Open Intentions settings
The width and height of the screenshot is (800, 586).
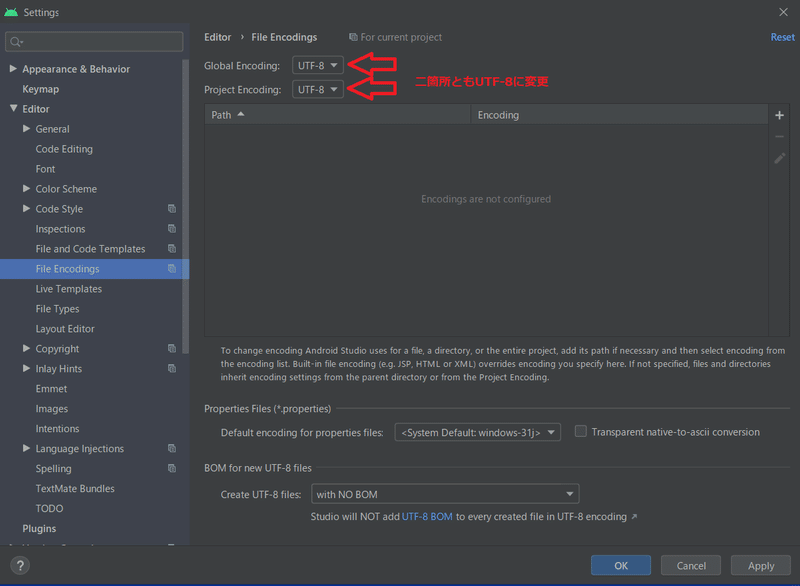tap(57, 428)
